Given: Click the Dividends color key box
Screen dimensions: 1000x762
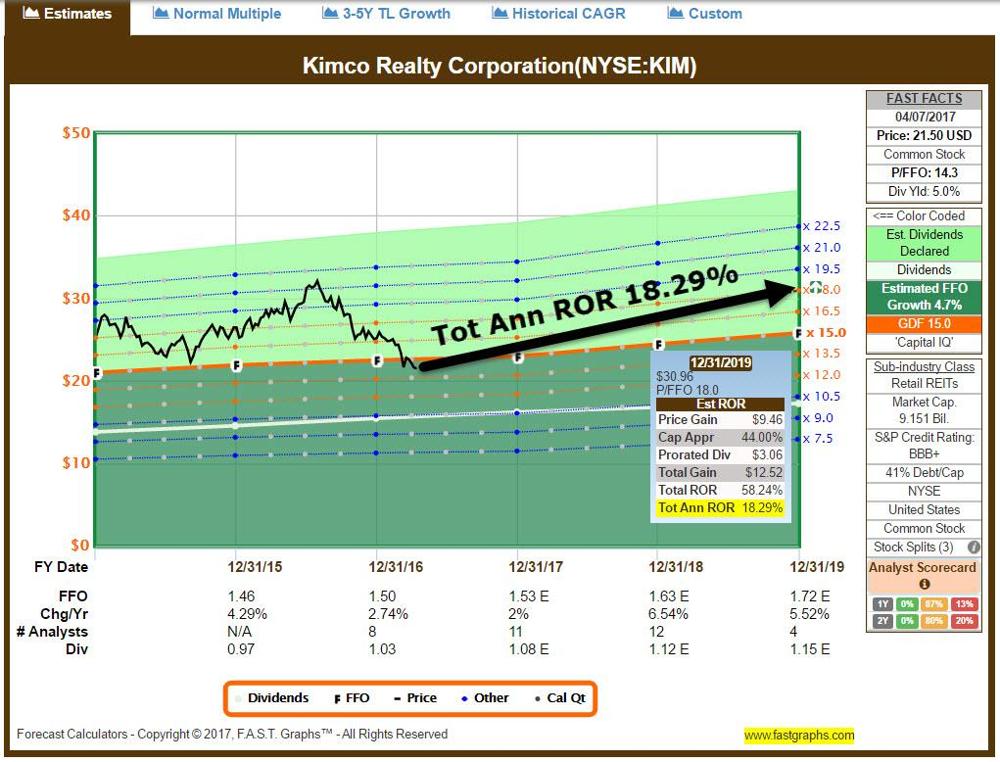Looking at the screenshot, I should (x=924, y=270).
